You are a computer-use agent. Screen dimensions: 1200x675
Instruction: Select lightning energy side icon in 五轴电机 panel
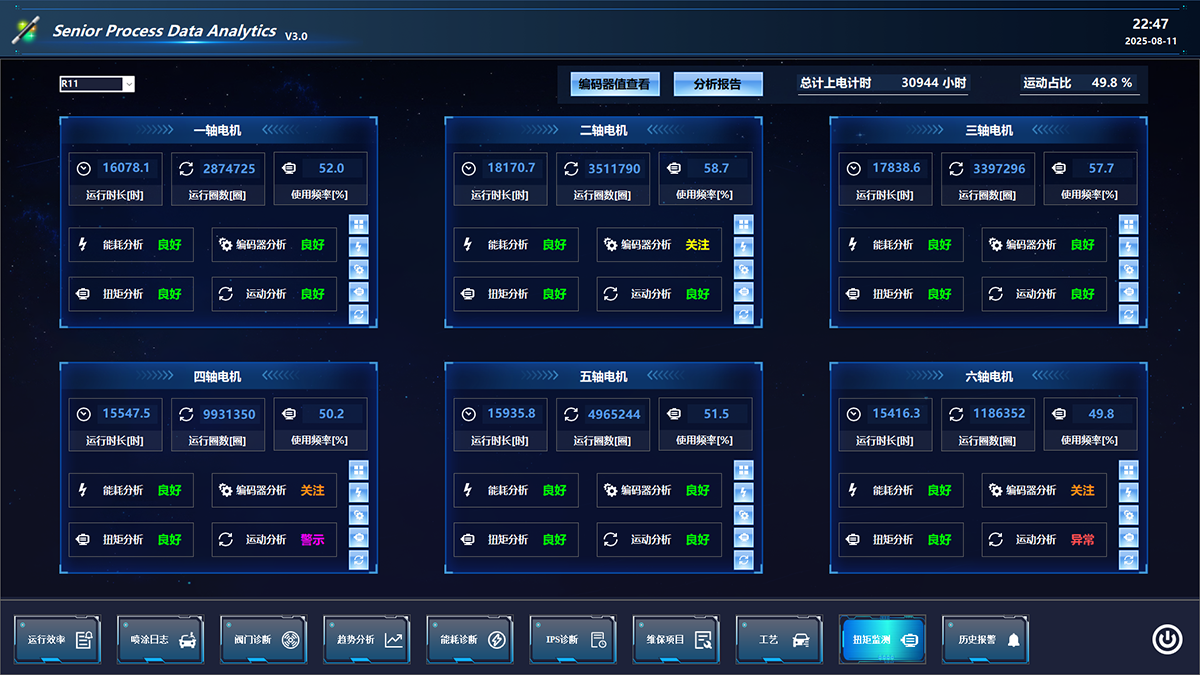pyautogui.click(x=743, y=493)
